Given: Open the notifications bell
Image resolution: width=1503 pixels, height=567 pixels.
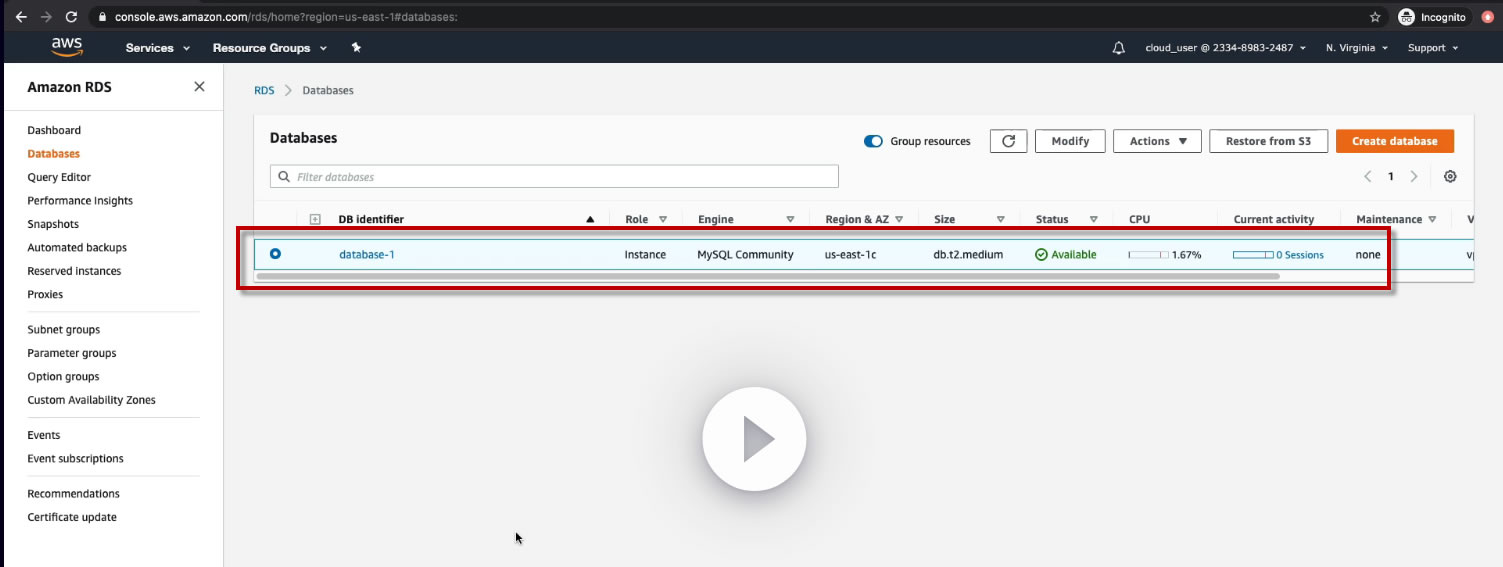Looking at the screenshot, I should click(x=1119, y=48).
